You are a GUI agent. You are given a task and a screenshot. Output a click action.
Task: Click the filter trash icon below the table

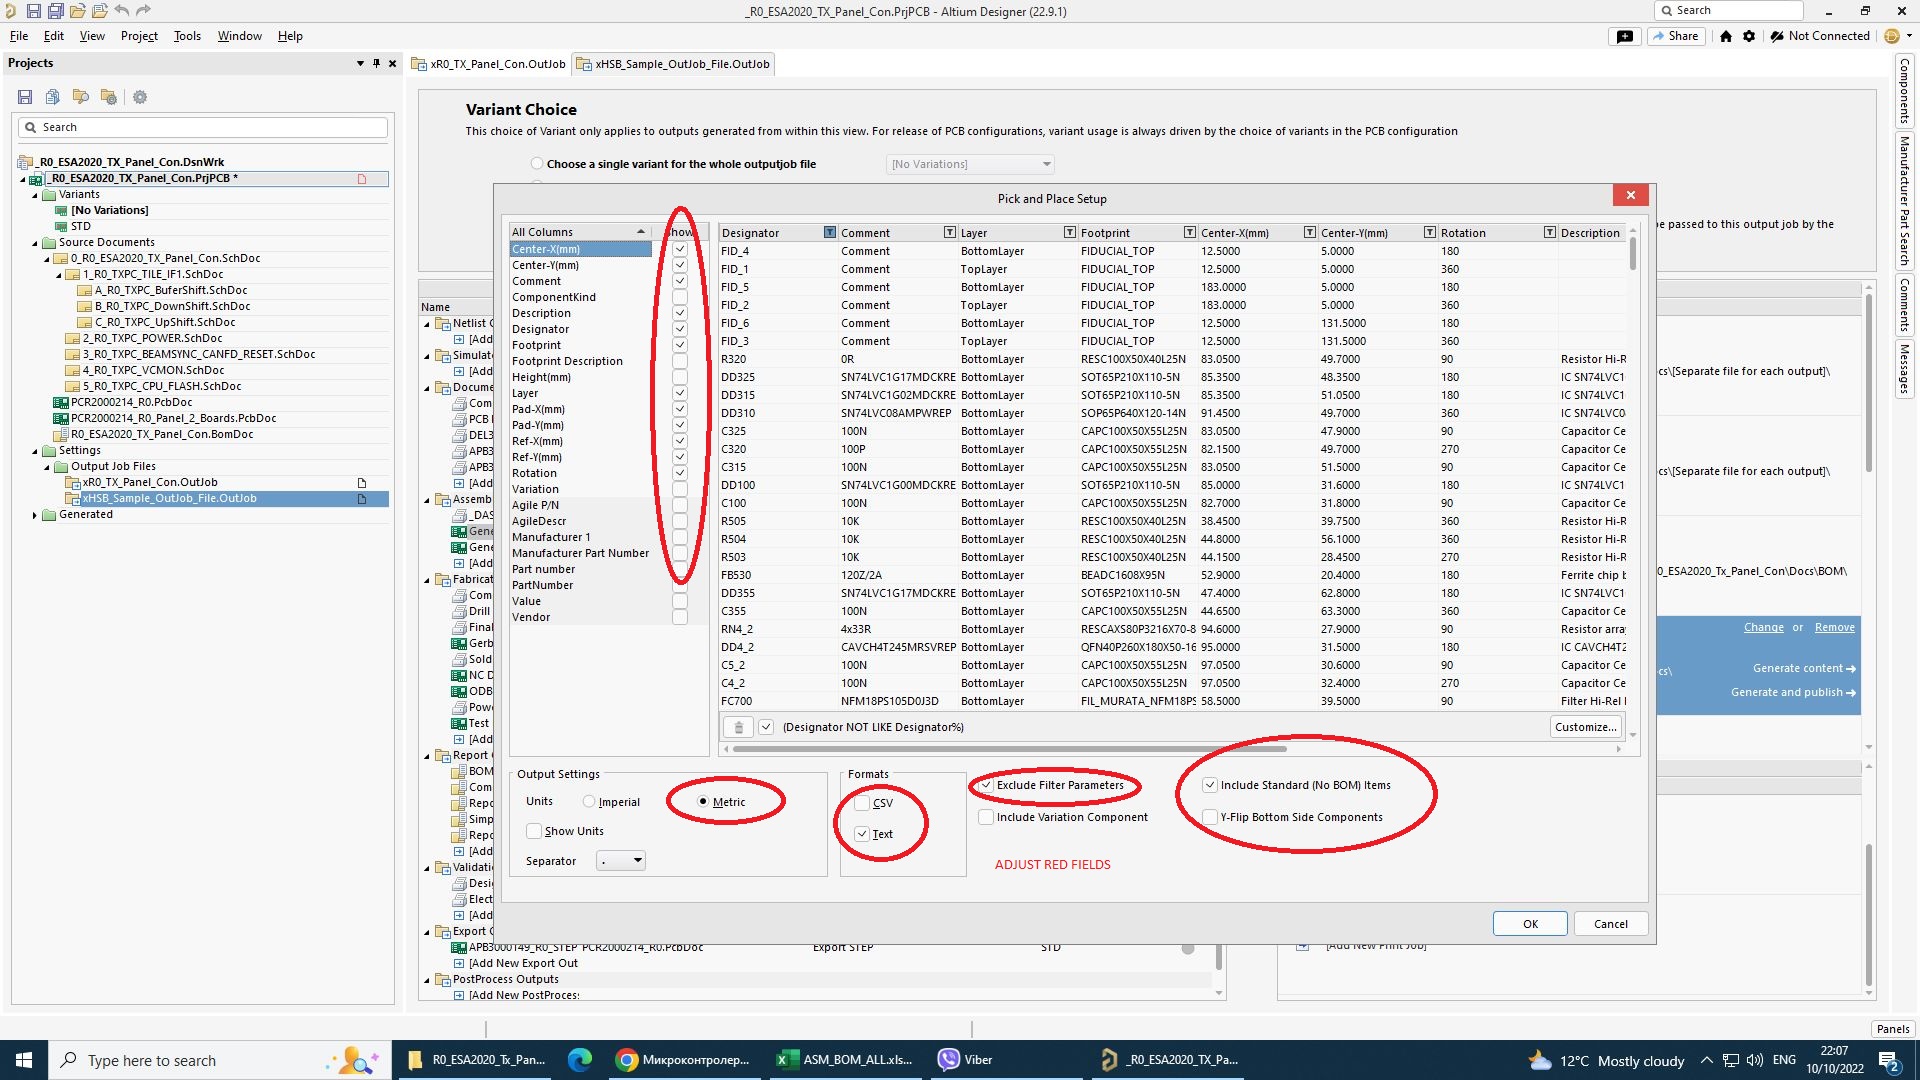738,727
